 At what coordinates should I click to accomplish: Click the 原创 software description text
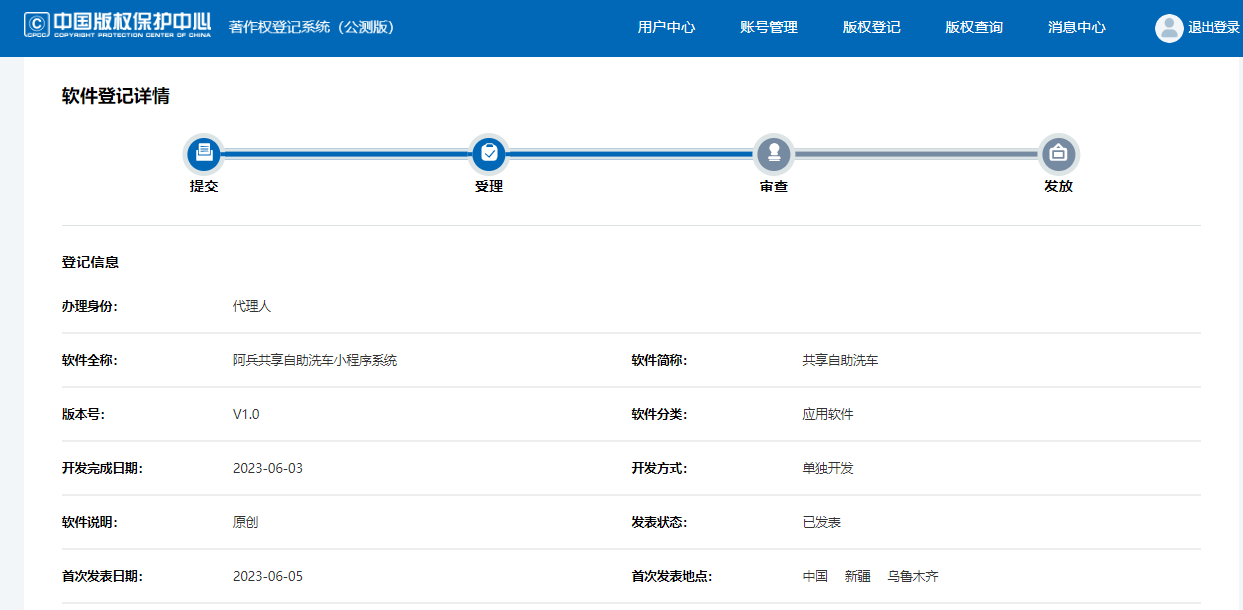[245, 522]
